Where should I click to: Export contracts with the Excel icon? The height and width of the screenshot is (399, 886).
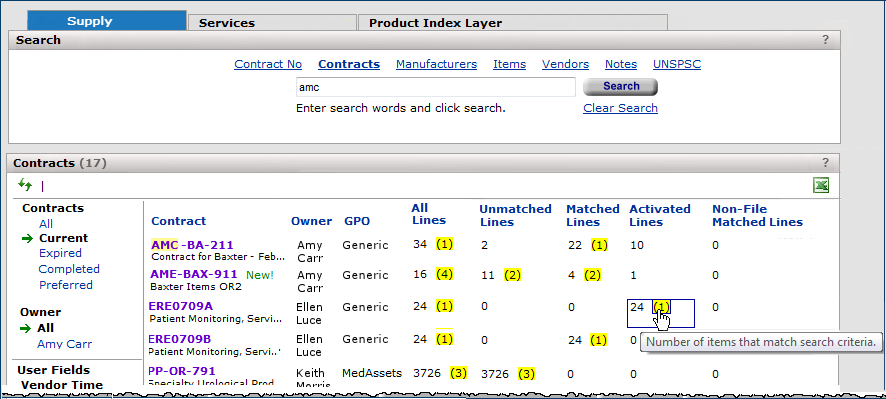coord(821,185)
